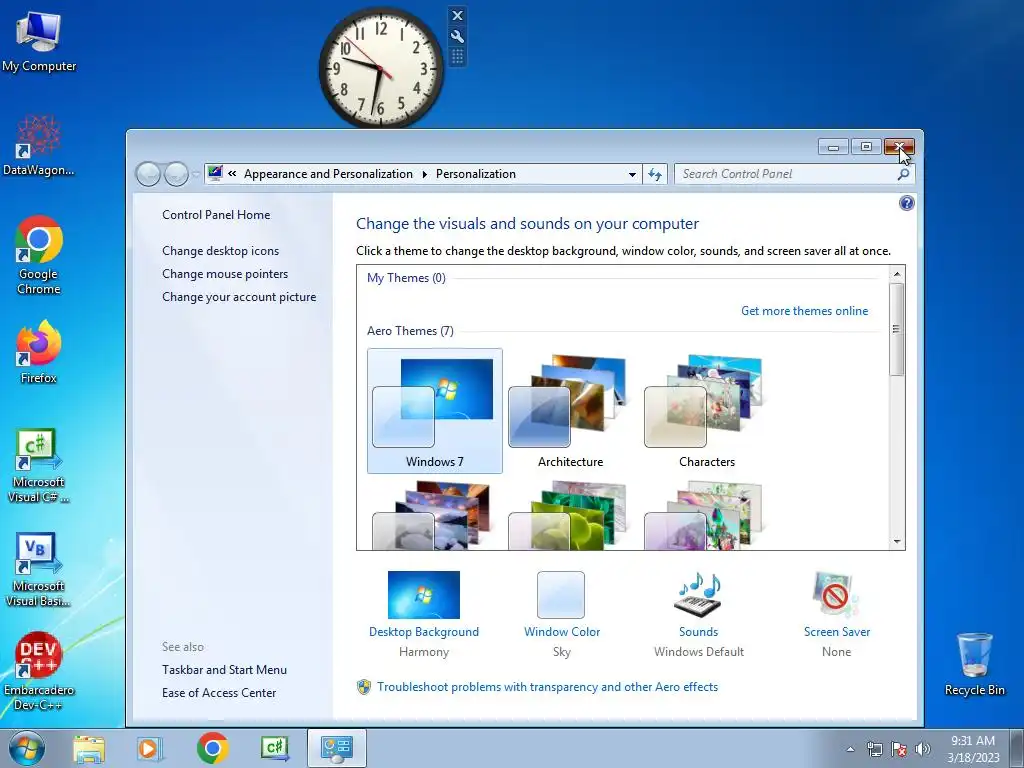Screen dimensions: 1024x768
Task: Open the Help question mark button
Action: 906,203
